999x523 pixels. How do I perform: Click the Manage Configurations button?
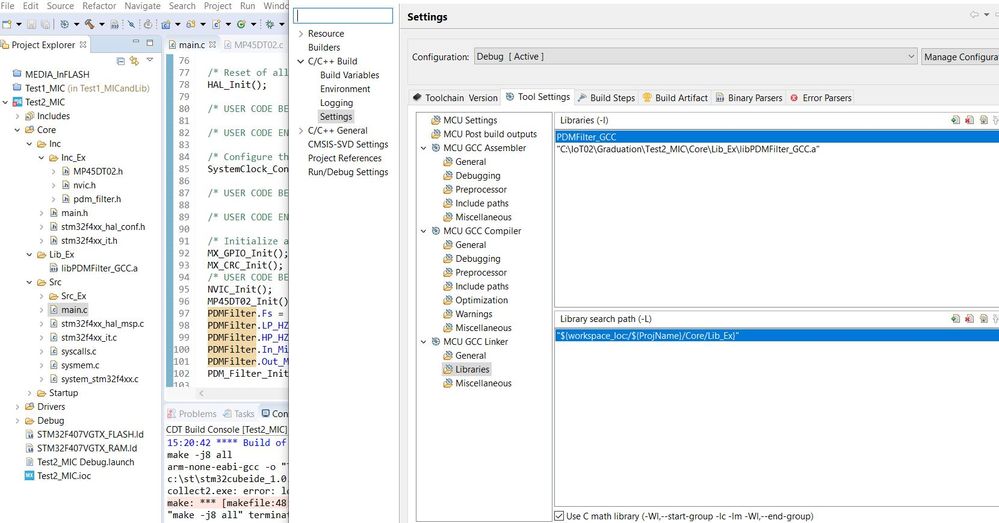960,57
